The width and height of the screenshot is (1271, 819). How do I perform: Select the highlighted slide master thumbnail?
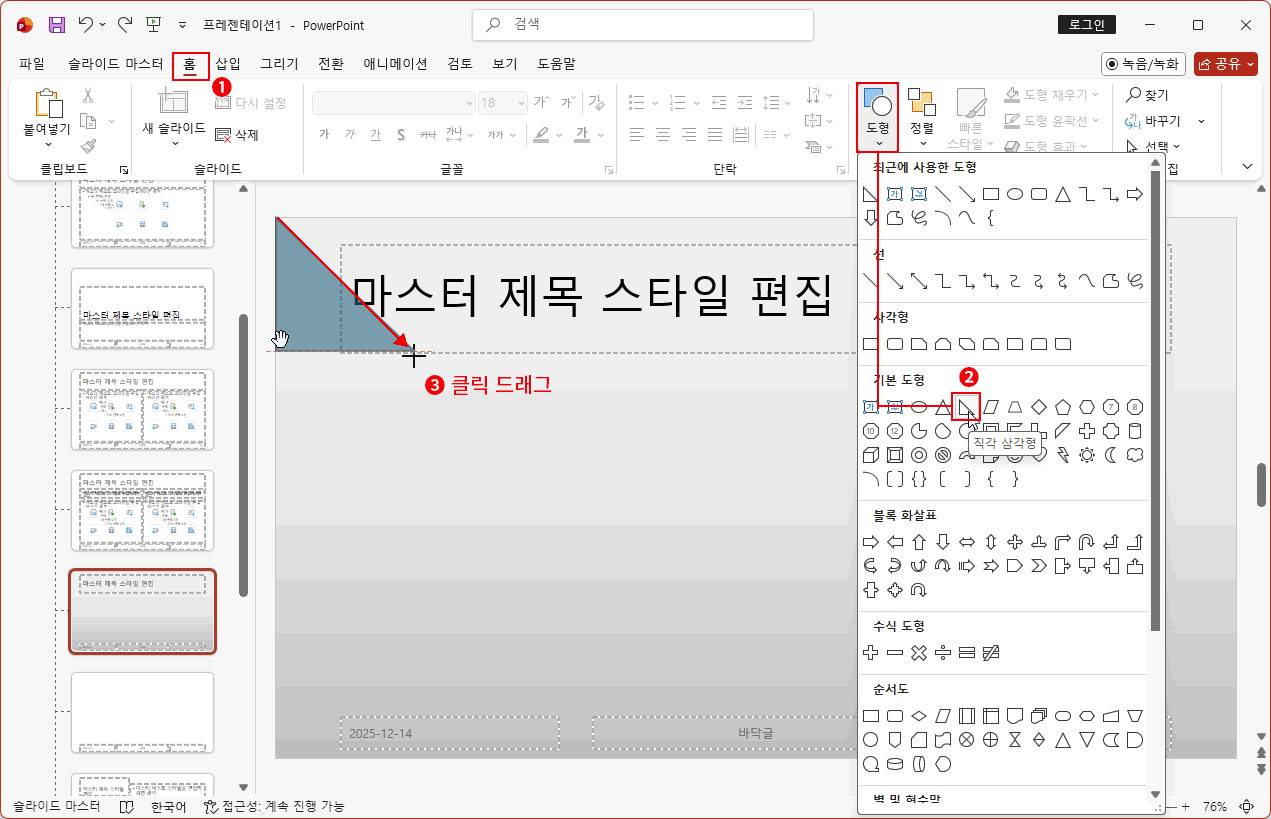pos(142,612)
